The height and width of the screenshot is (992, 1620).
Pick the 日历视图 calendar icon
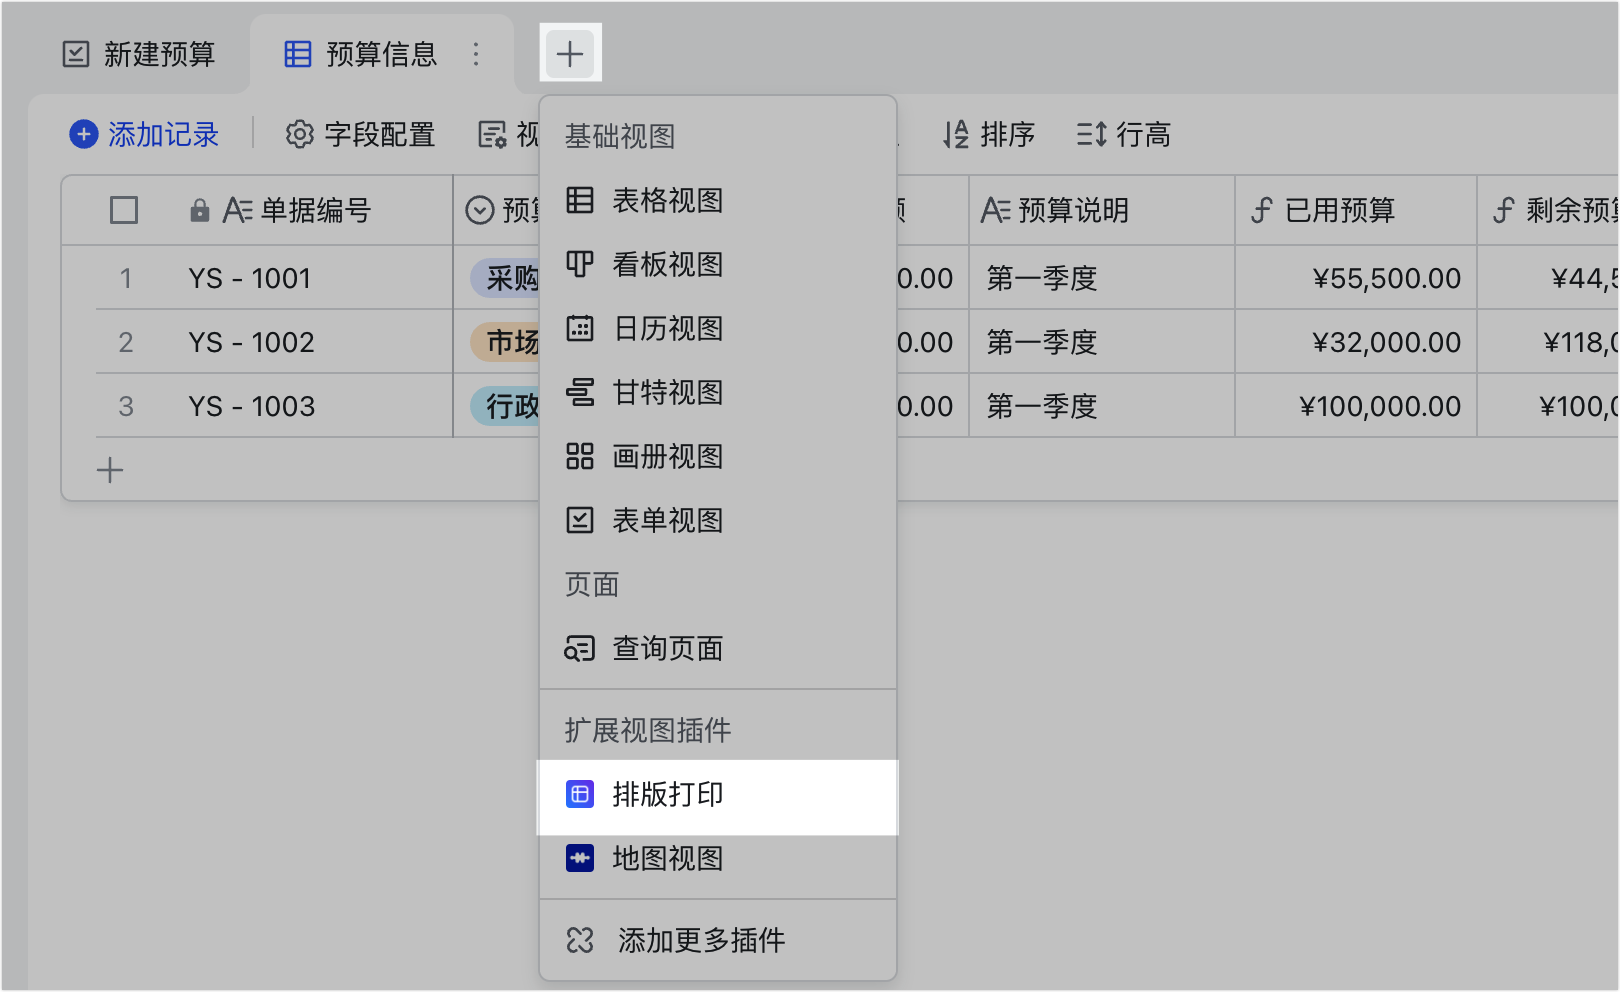tap(580, 328)
